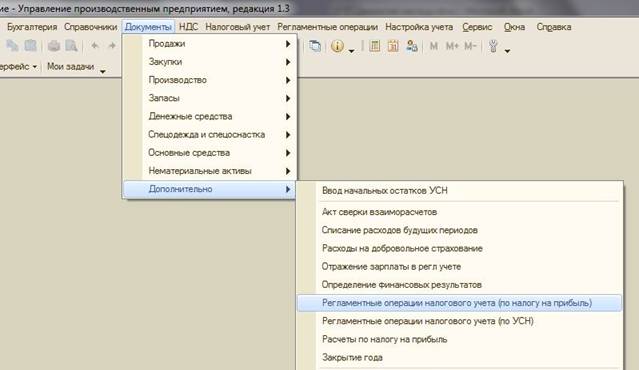This screenshot has height=370, width=639.
Task: Select the Дополнительно menu item
Action: pyautogui.click(x=210, y=189)
